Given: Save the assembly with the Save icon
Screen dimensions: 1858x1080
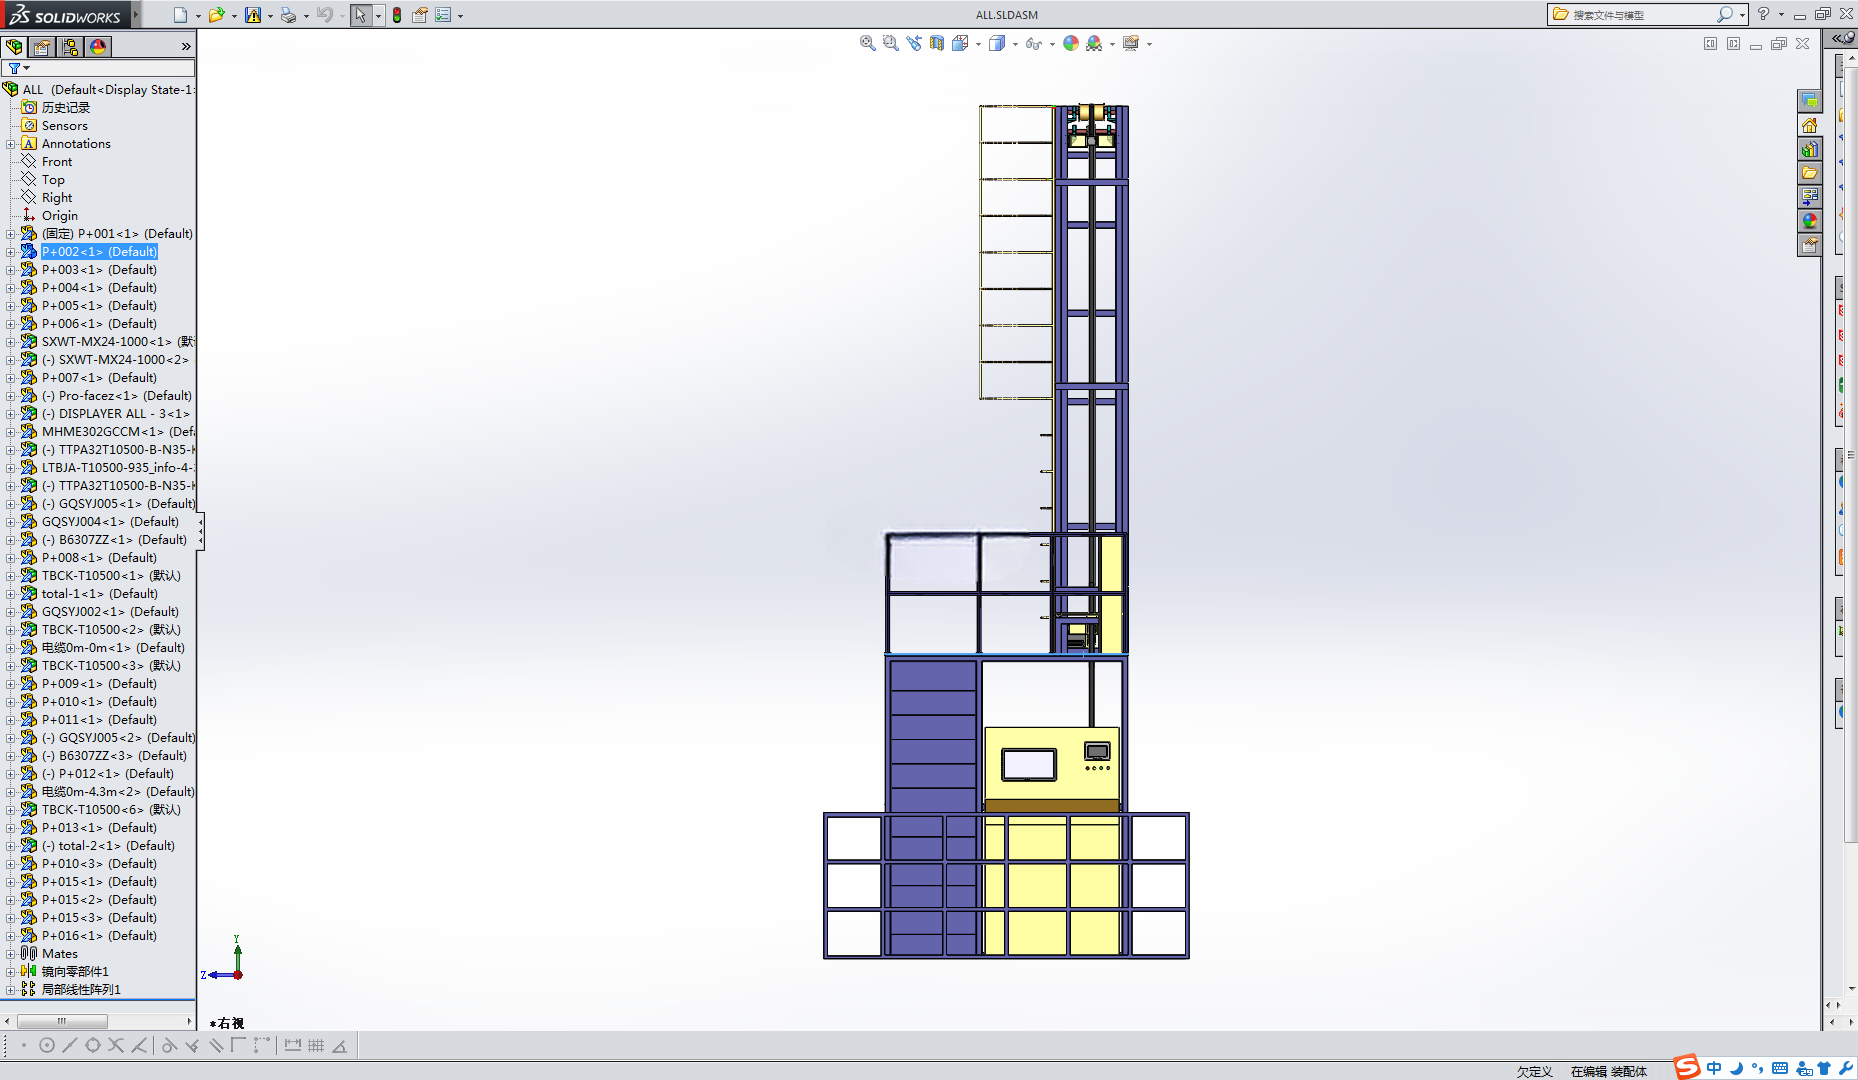Looking at the screenshot, I should coord(253,15).
